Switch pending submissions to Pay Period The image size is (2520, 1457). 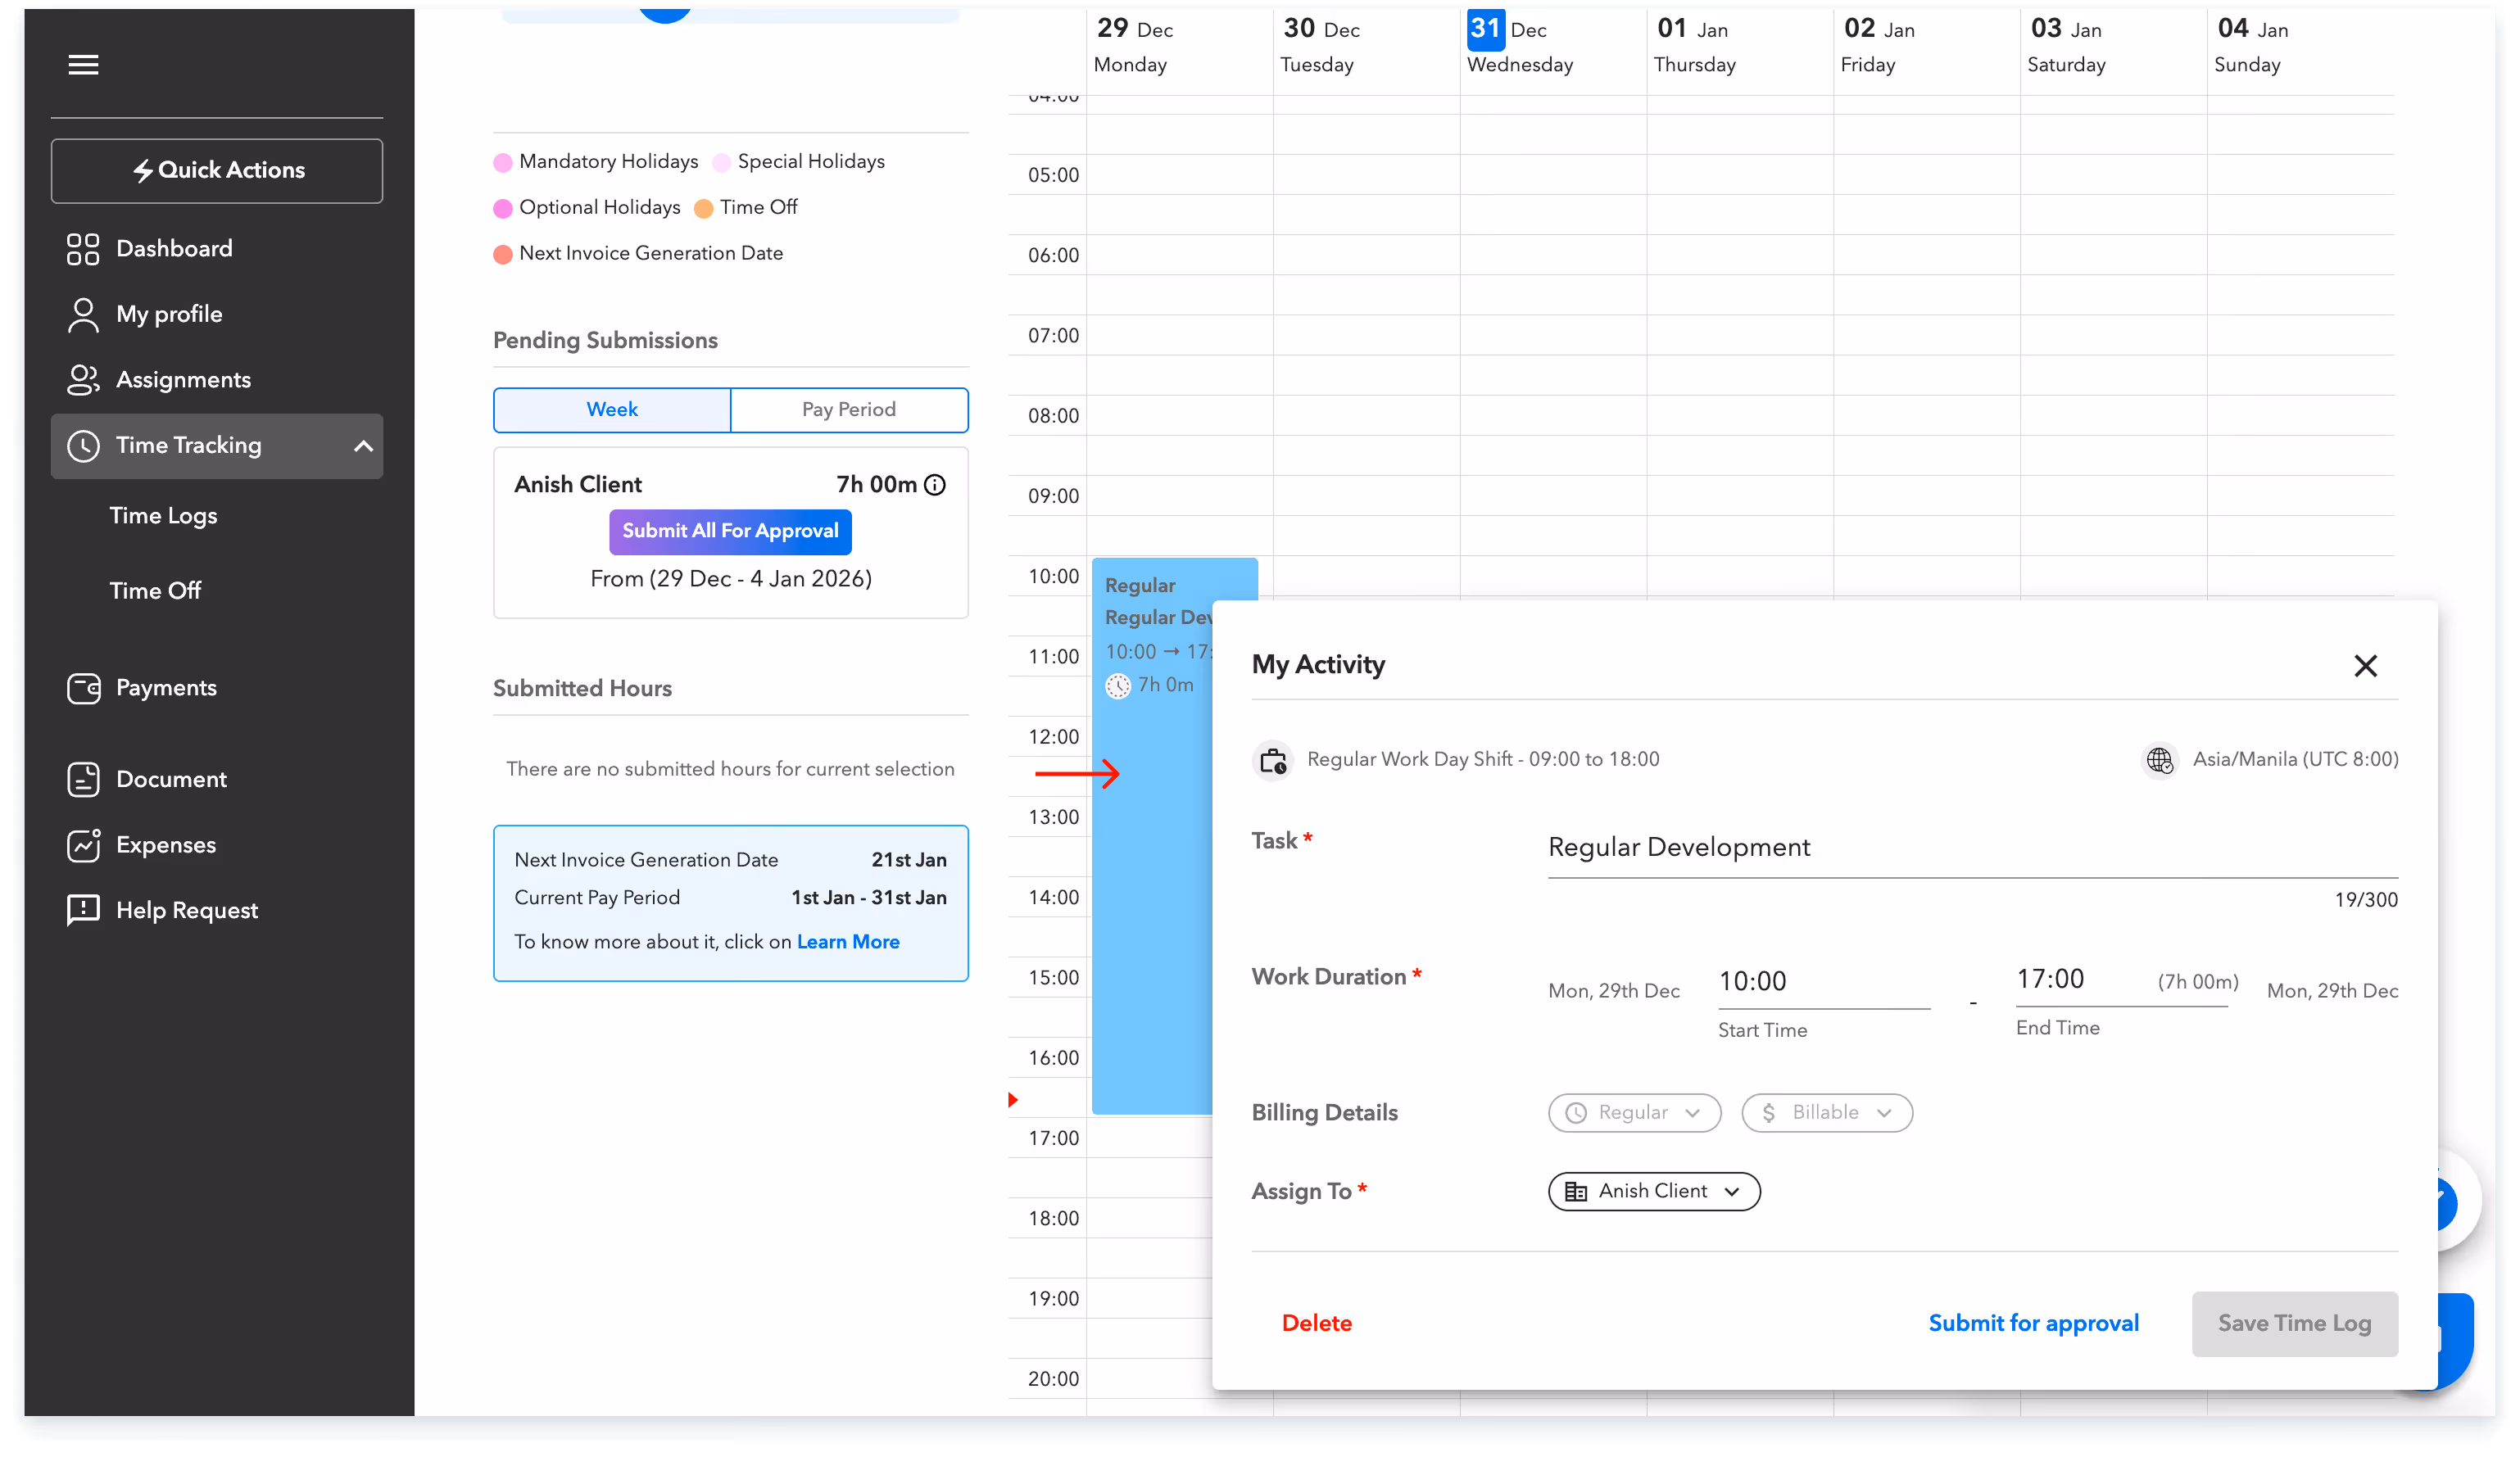point(848,410)
